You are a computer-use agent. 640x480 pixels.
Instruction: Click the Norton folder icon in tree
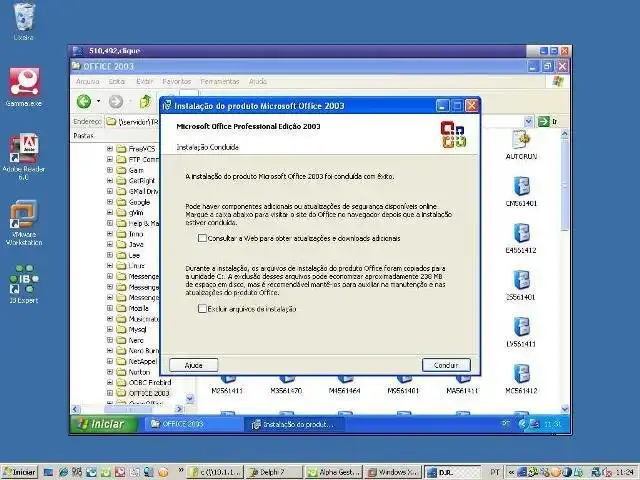tap(121, 372)
